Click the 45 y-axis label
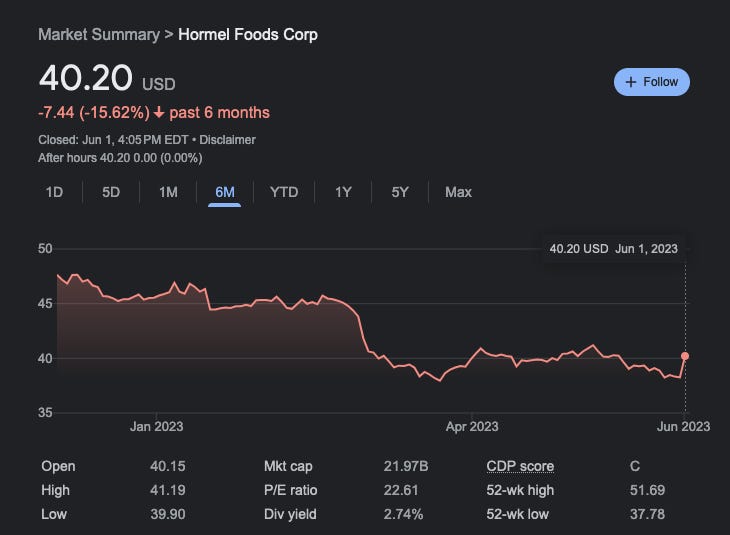 pyautogui.click(x=45, y=304)
